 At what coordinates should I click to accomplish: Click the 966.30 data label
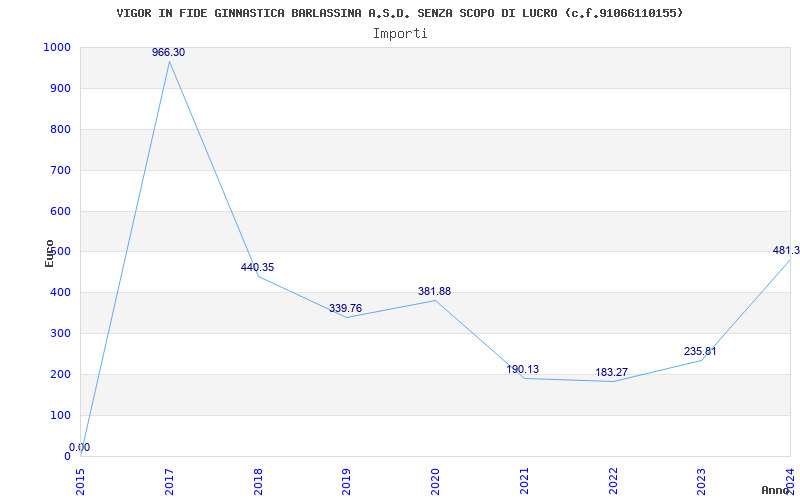click(x=168, y=52)
